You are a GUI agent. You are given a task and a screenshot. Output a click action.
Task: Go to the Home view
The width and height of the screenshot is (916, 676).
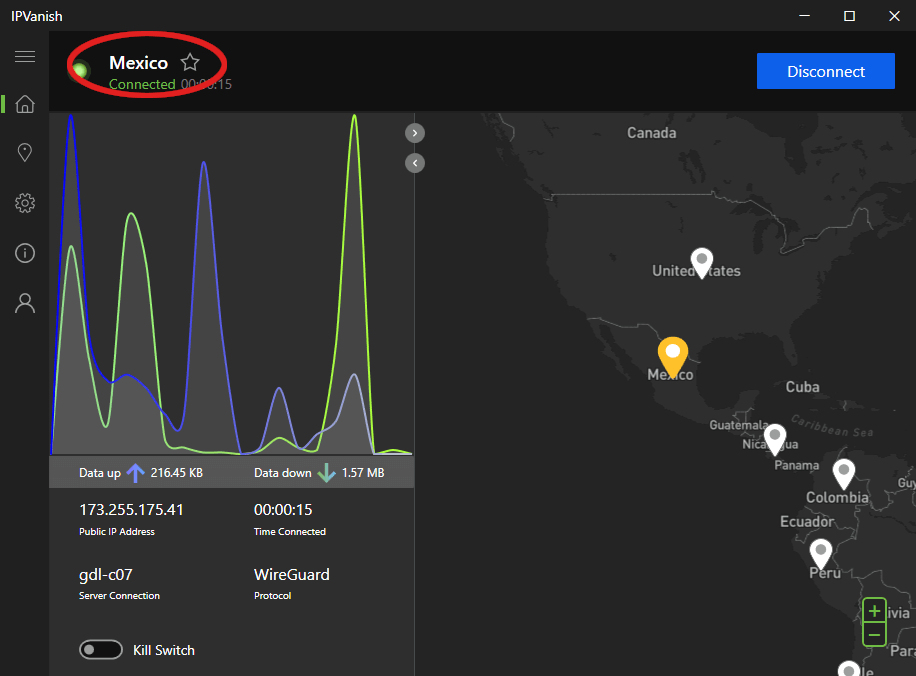(25, 104)
